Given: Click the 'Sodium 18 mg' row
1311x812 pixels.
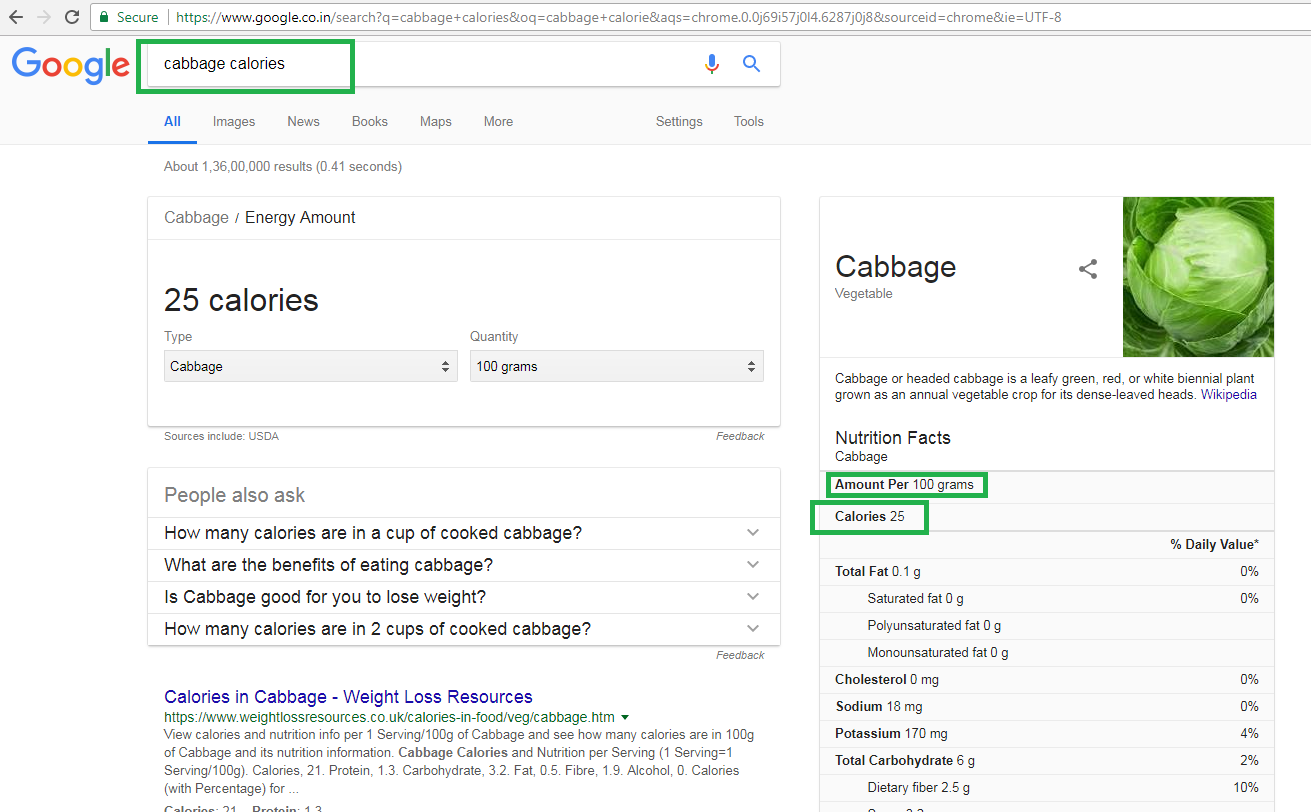Looking at the screenshot, I should click(x=1047, y=706).
